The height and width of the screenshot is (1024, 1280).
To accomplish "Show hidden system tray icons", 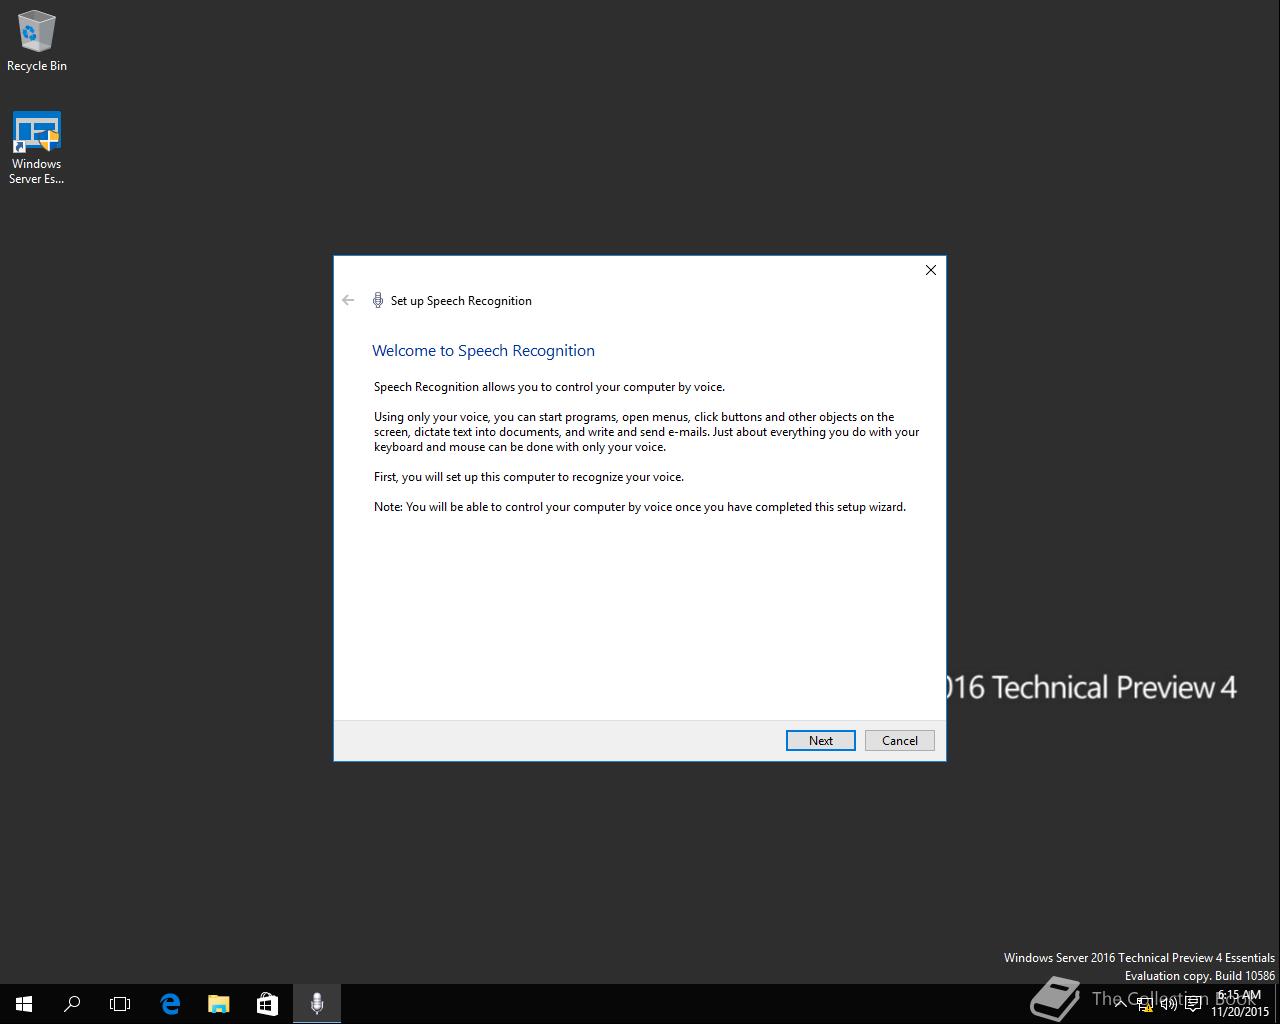I will [x=1121, y=1004].
